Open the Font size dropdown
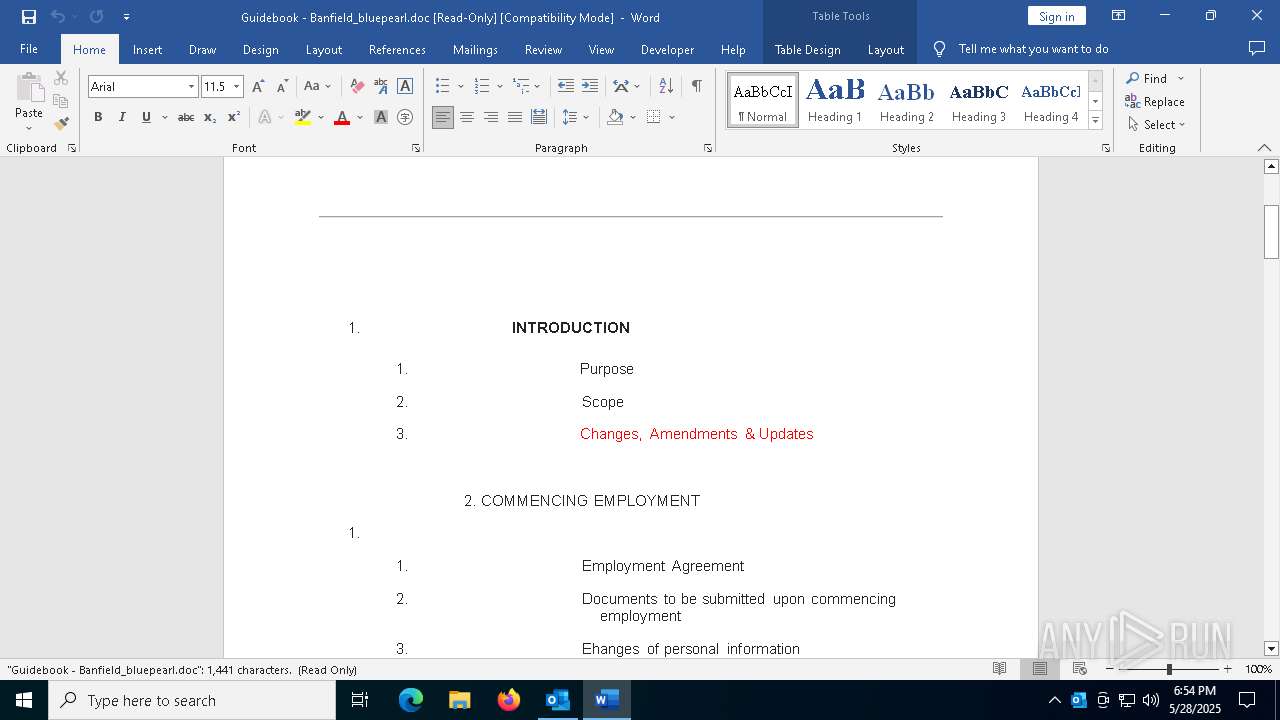The width and height of the screenshot is (1280, 720). point(237,87)
